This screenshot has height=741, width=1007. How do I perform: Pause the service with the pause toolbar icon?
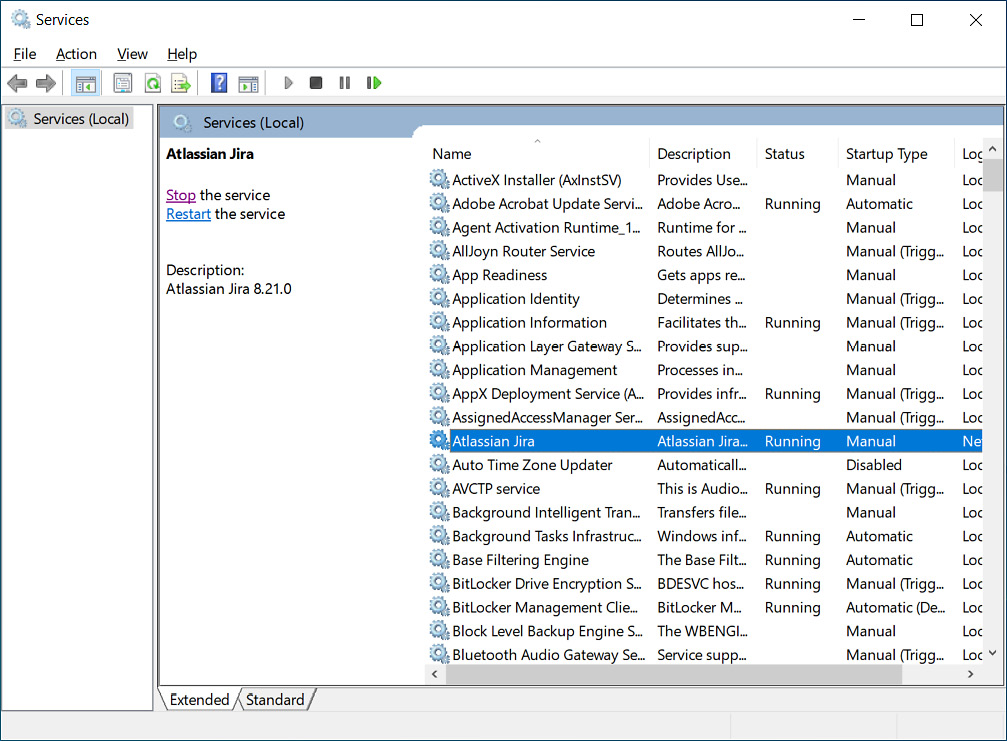[x=344, y=82]
